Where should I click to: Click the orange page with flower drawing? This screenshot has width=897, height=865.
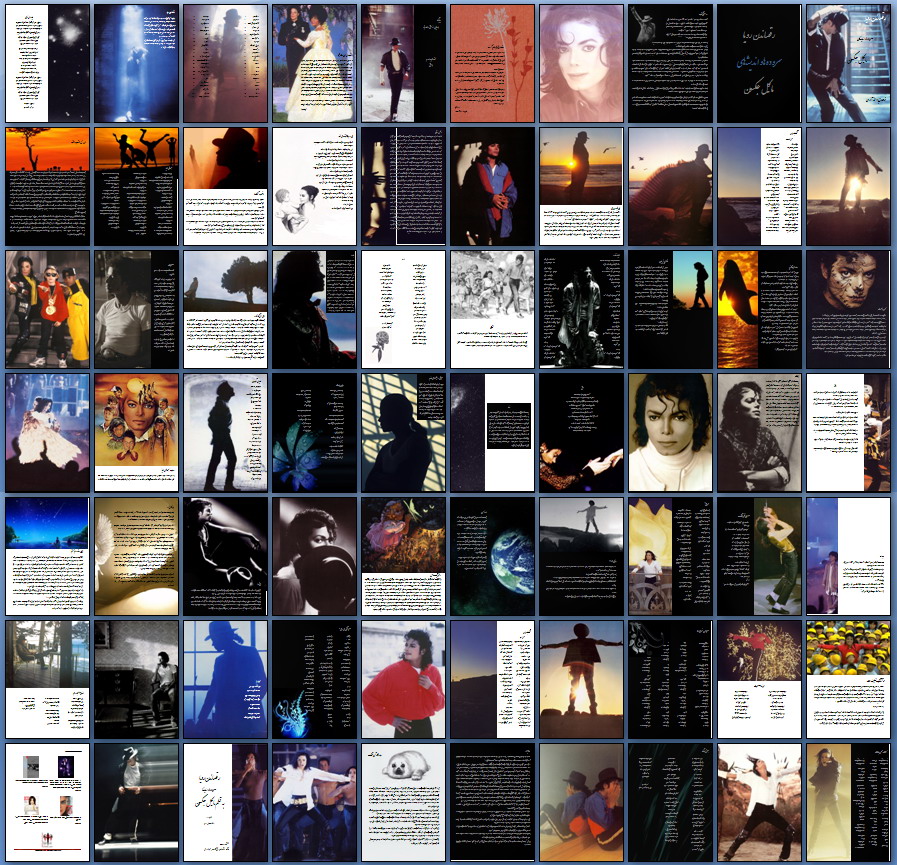tap(491, 63)
